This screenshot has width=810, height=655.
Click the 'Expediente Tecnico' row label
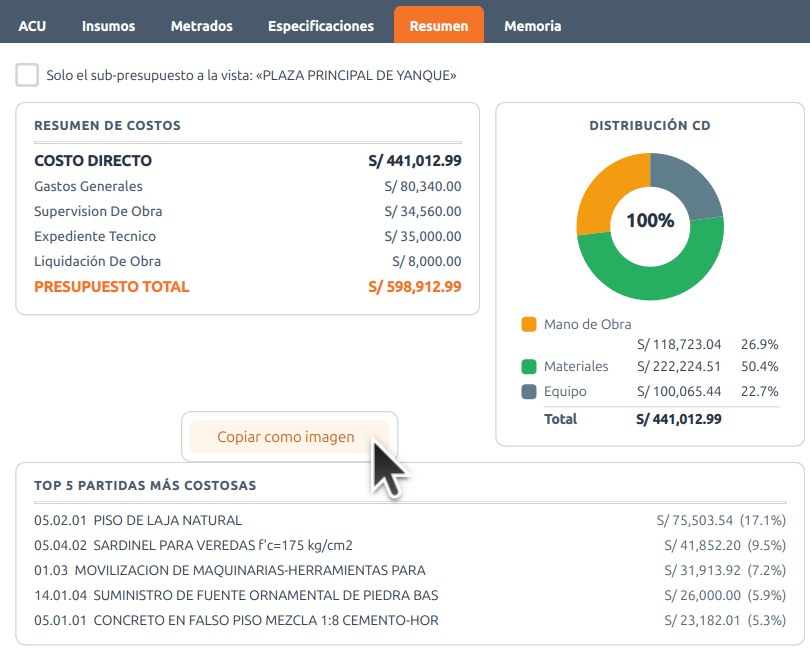click(x=95, y=236)
